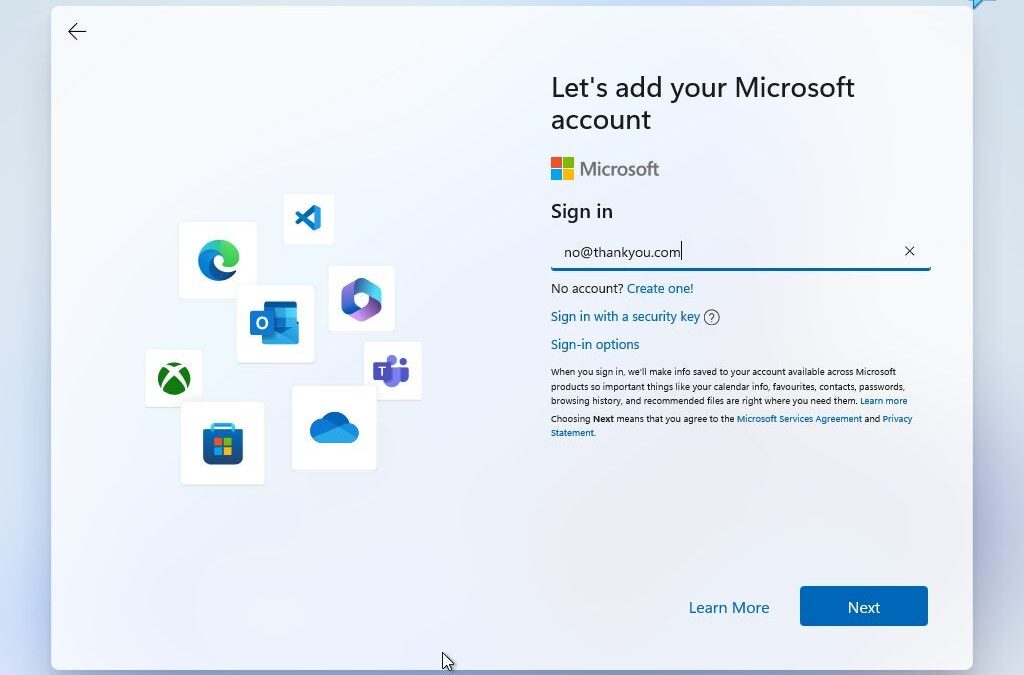
Task: Choose Sign in with a security key
Action: [625, 317]
